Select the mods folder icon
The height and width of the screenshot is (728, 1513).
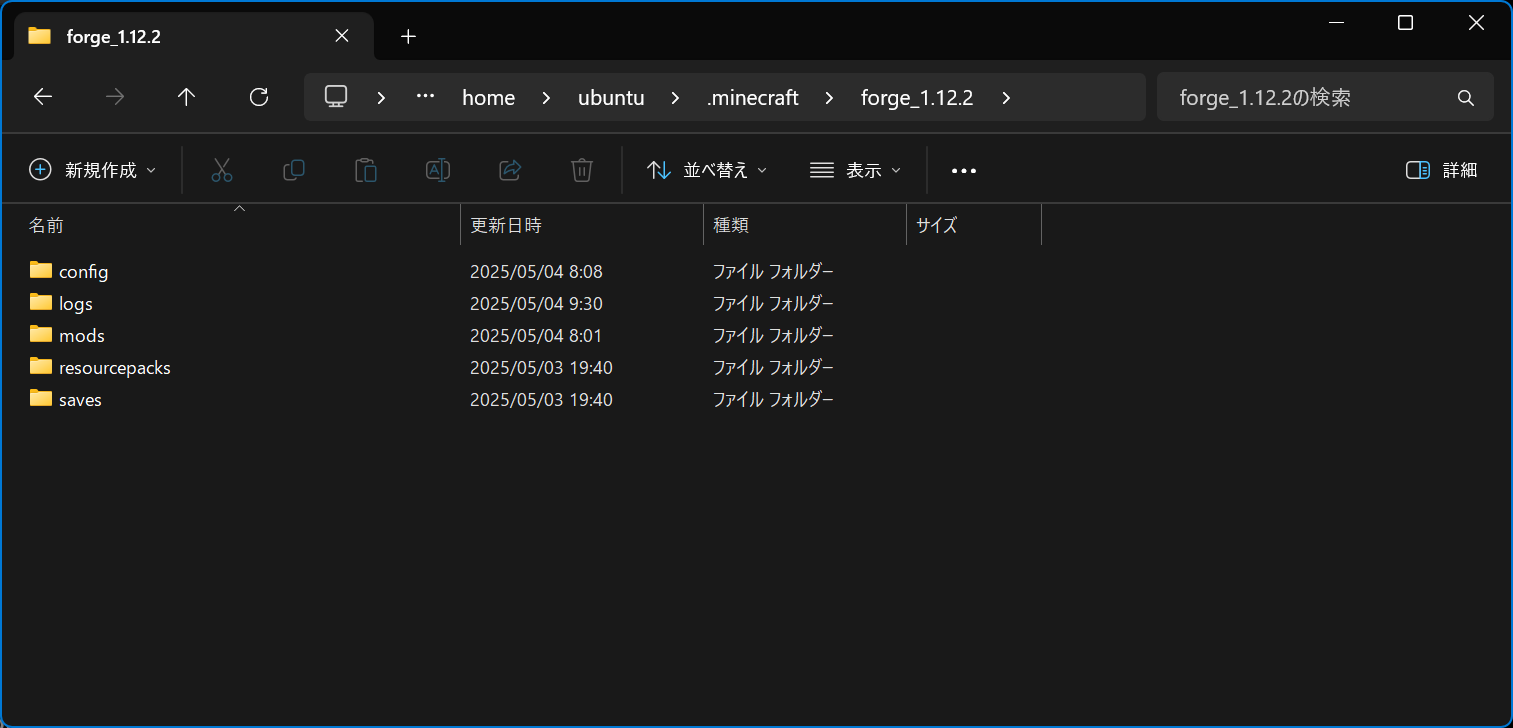coord(41,335)
